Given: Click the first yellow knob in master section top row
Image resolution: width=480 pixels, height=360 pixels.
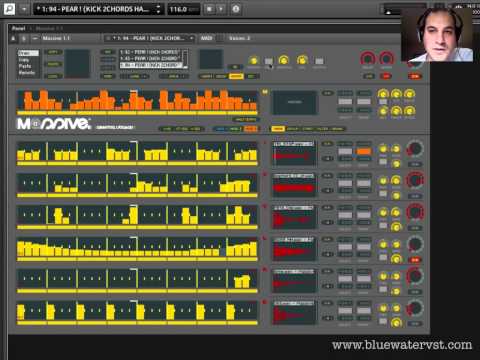Looking at the screenshot, I should 383,94.
